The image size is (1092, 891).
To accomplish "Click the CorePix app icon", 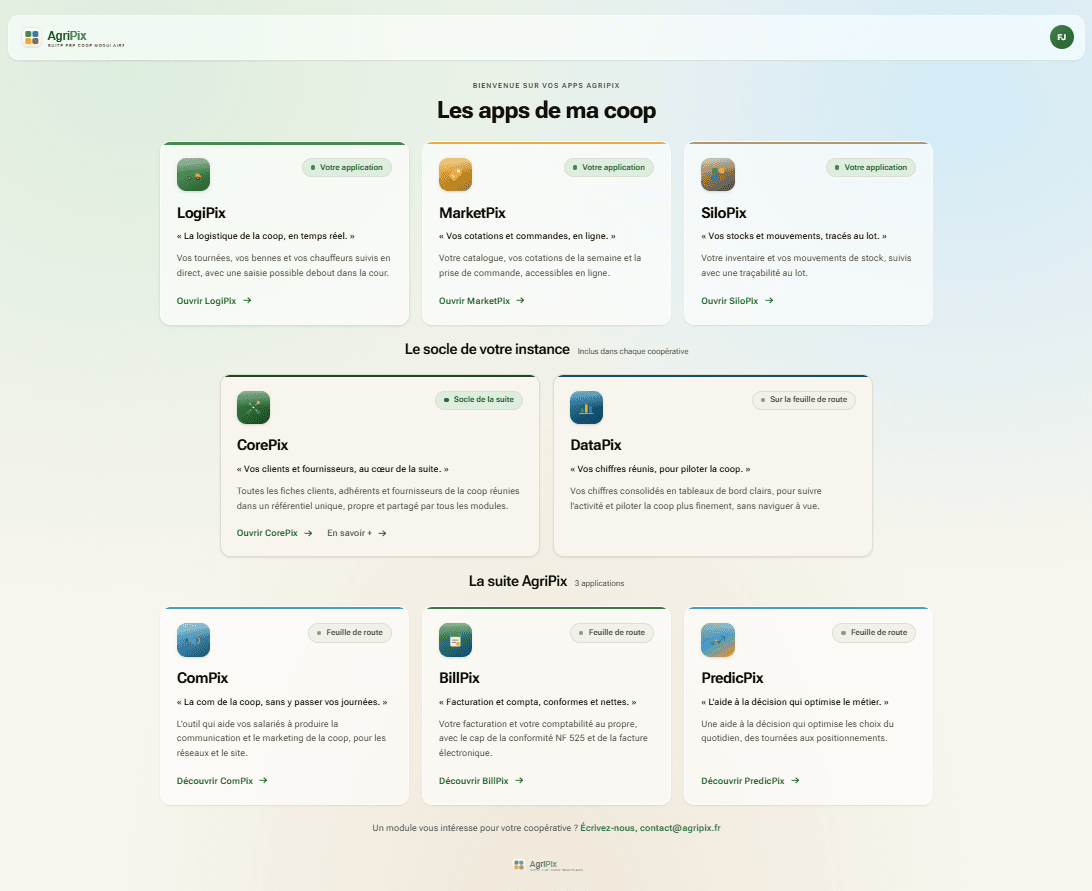I will point(254,408).
